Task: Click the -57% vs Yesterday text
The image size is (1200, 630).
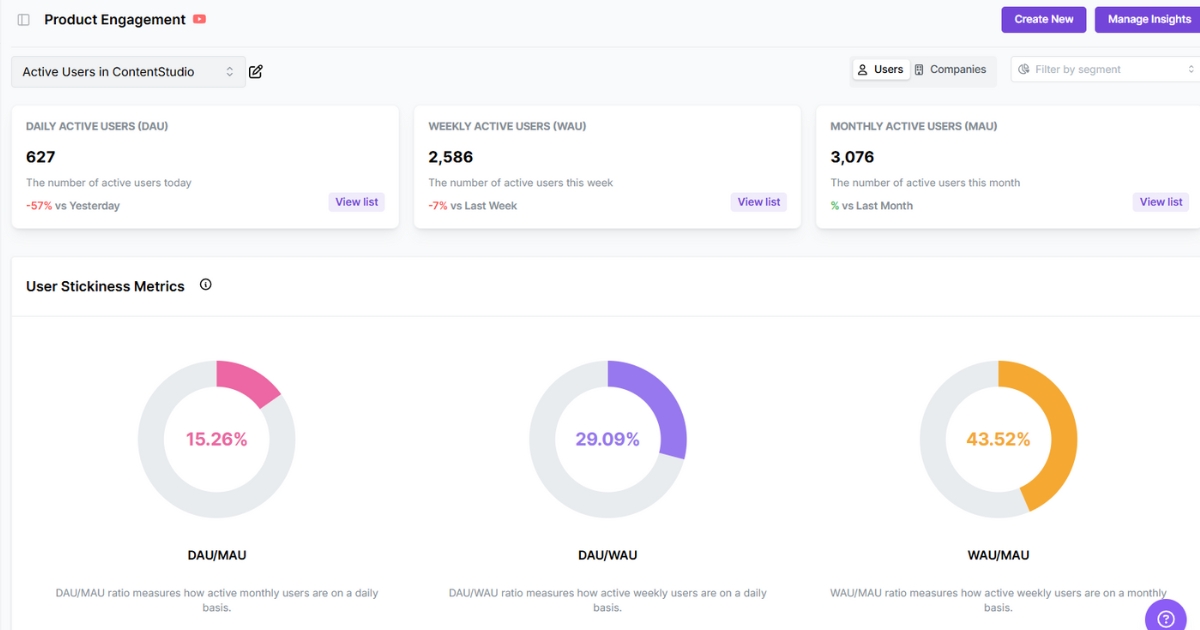Action: tap(73, 206)
